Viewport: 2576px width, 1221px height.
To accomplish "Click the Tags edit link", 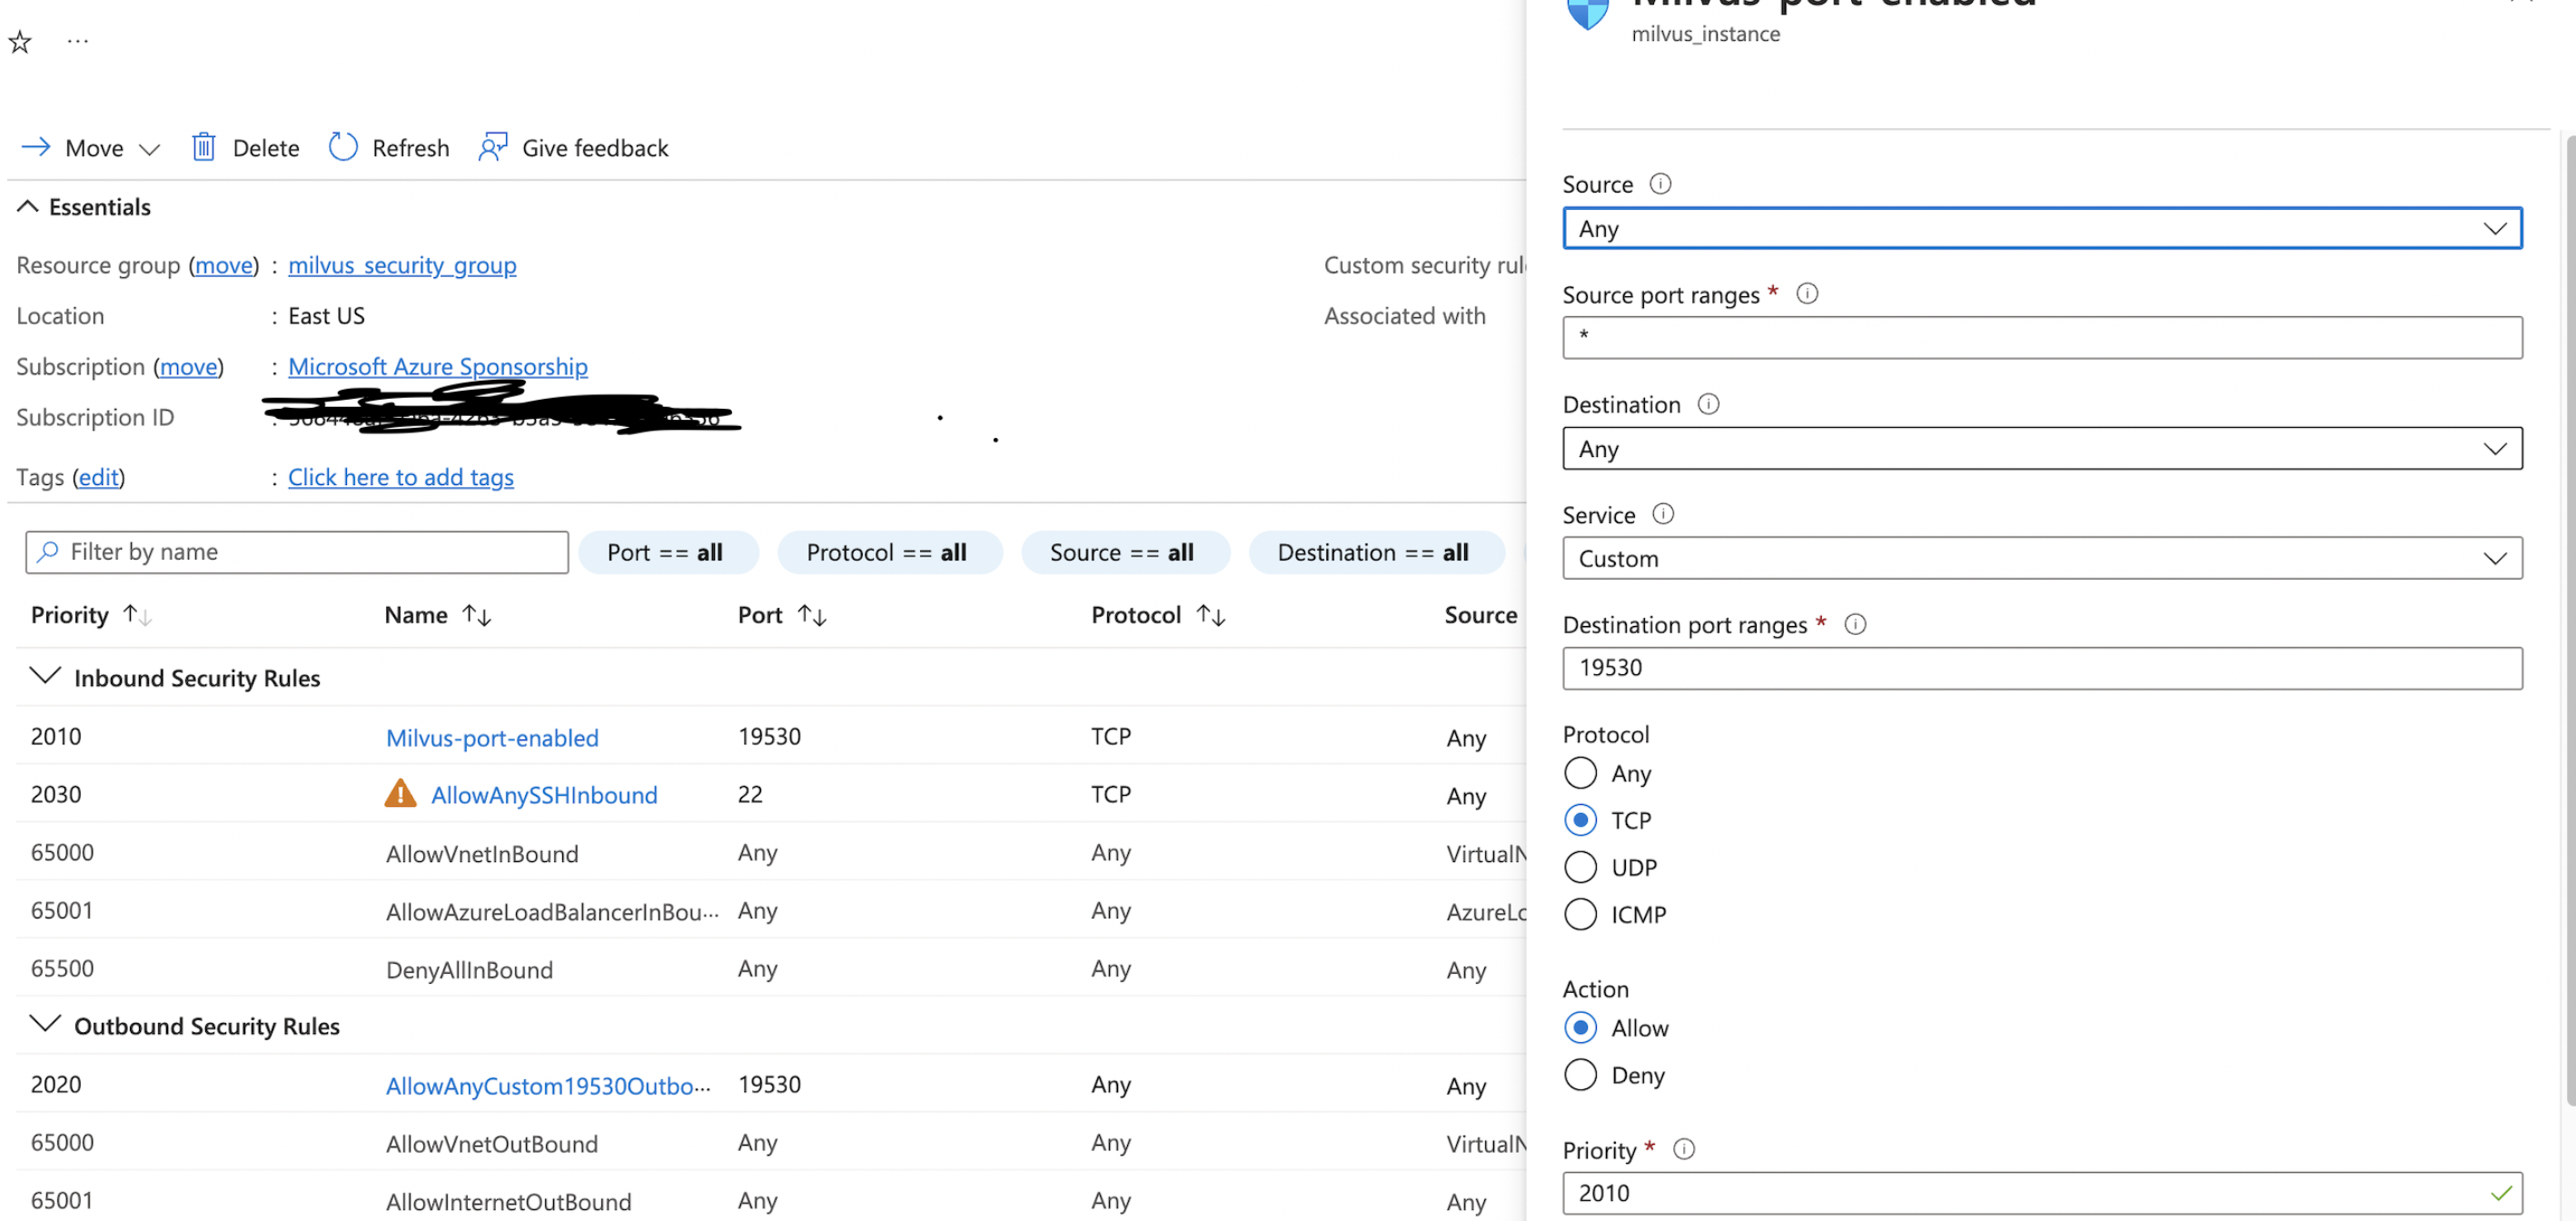I will [x=99, y=477].
